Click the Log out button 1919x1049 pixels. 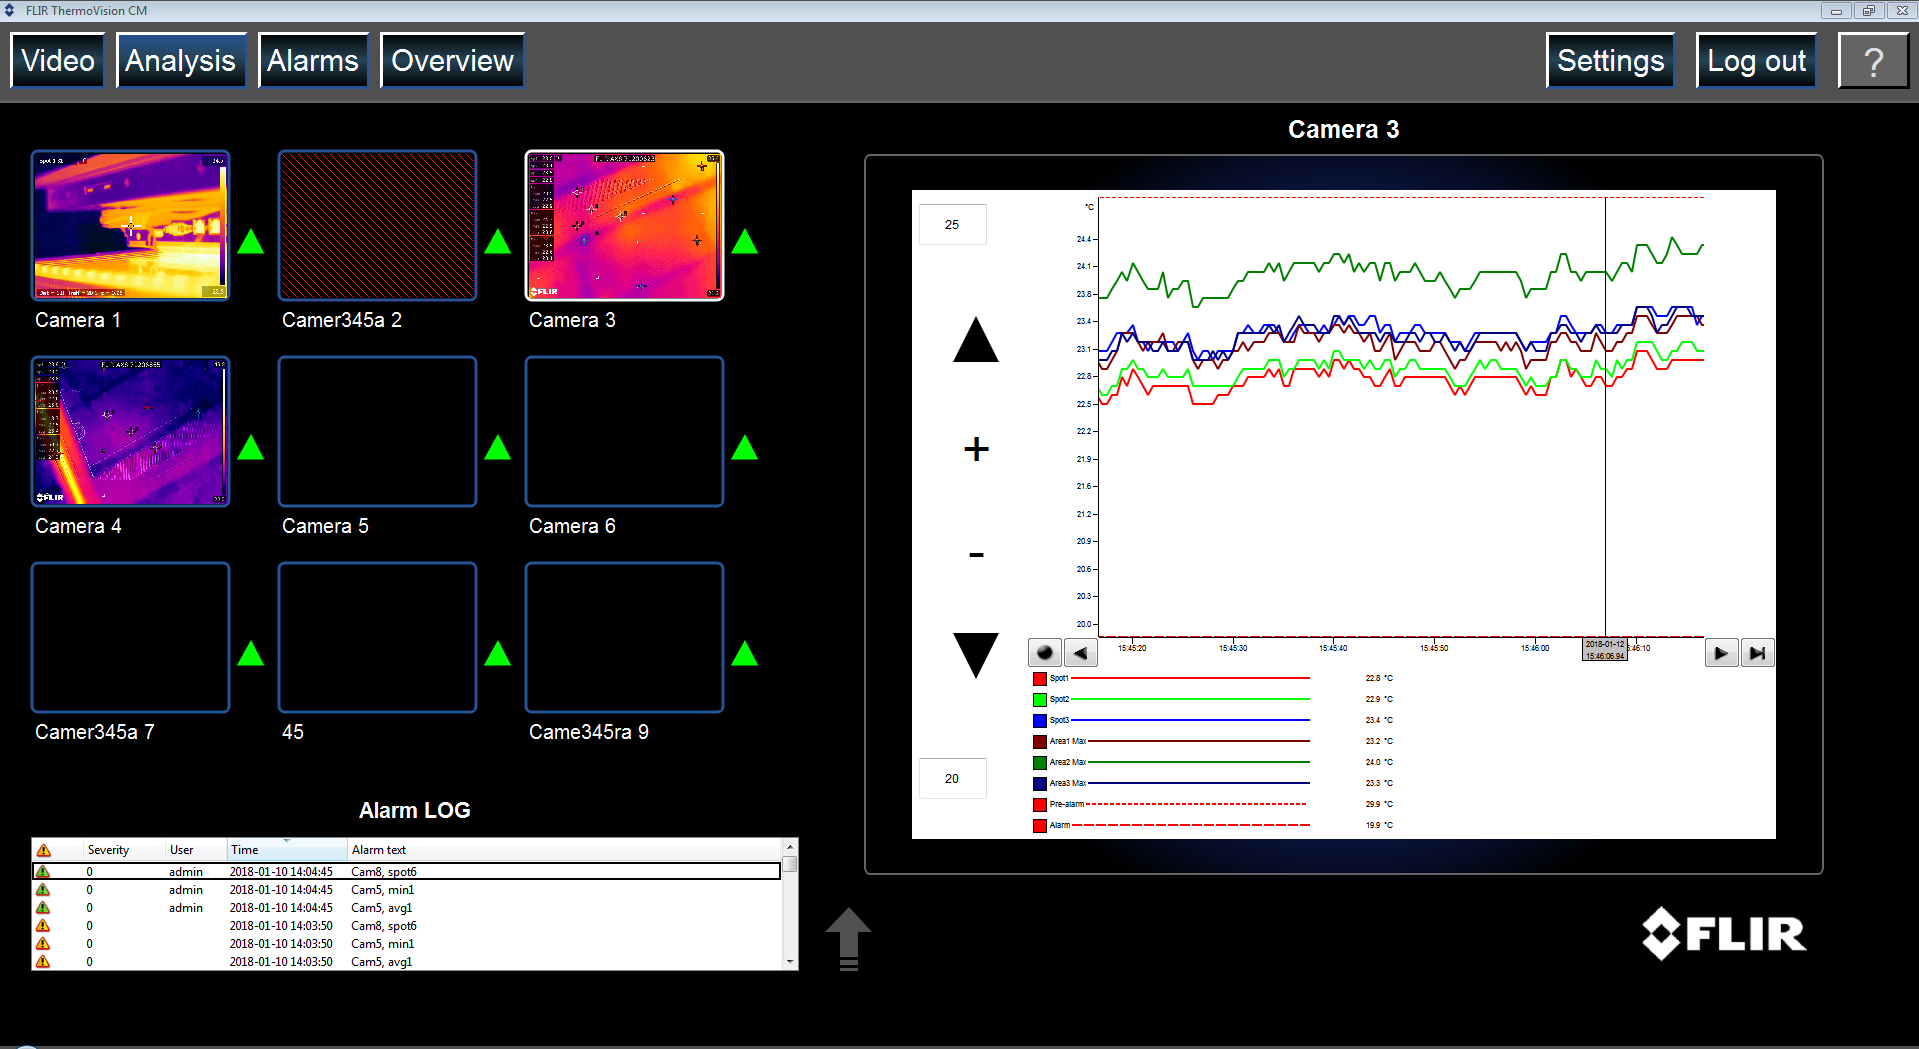[1756, 61]
